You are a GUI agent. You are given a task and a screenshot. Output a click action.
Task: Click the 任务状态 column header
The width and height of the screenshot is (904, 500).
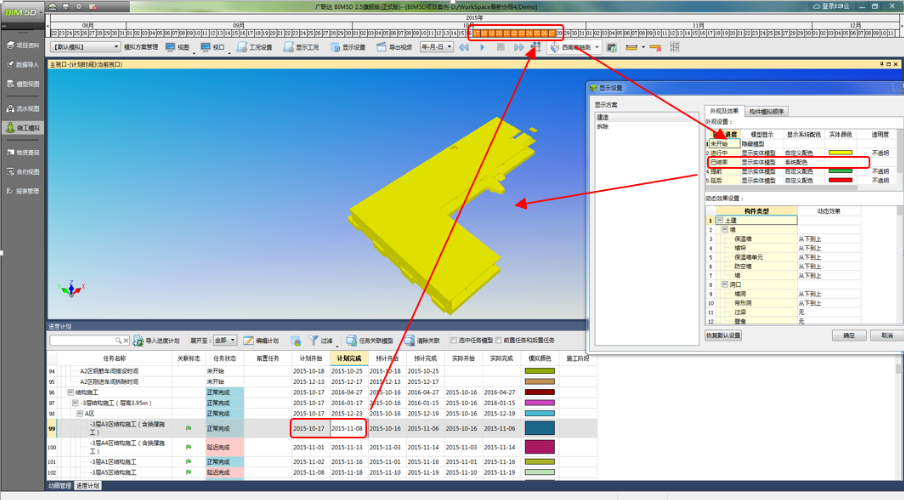coord(224,359)
